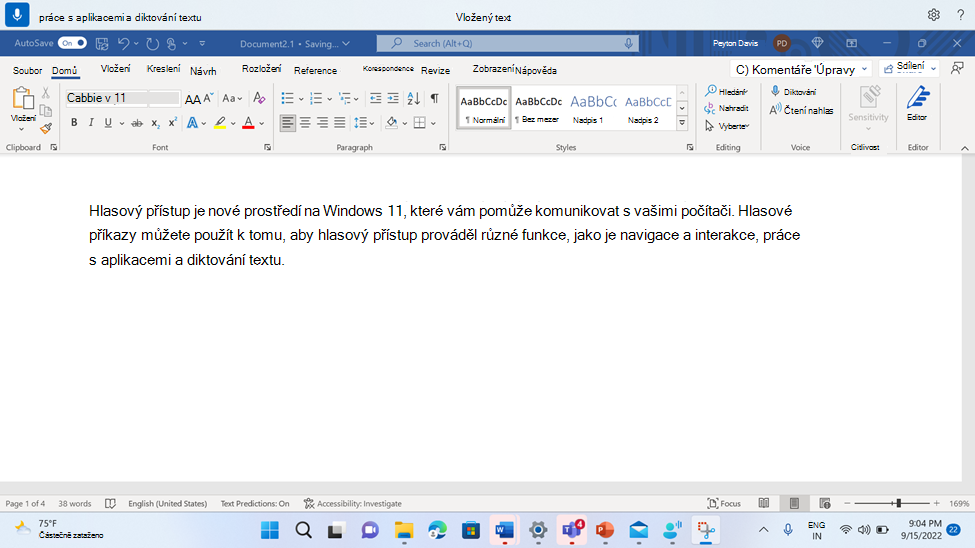This screenshot has height=548, width=975.
Task: Open the Návrh tab
Action: pyautogui.click(x=203, y=71)
